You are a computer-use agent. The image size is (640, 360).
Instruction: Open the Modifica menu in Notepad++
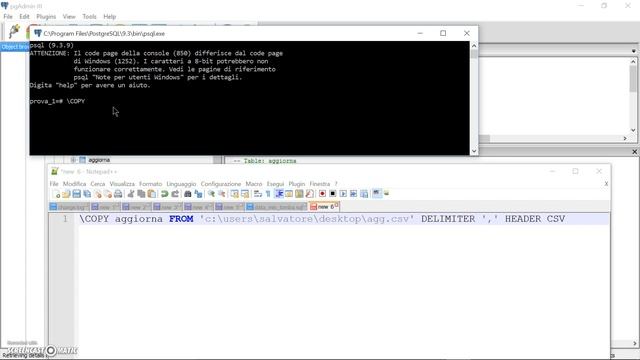pyautogui.click(x=74, y=184)
